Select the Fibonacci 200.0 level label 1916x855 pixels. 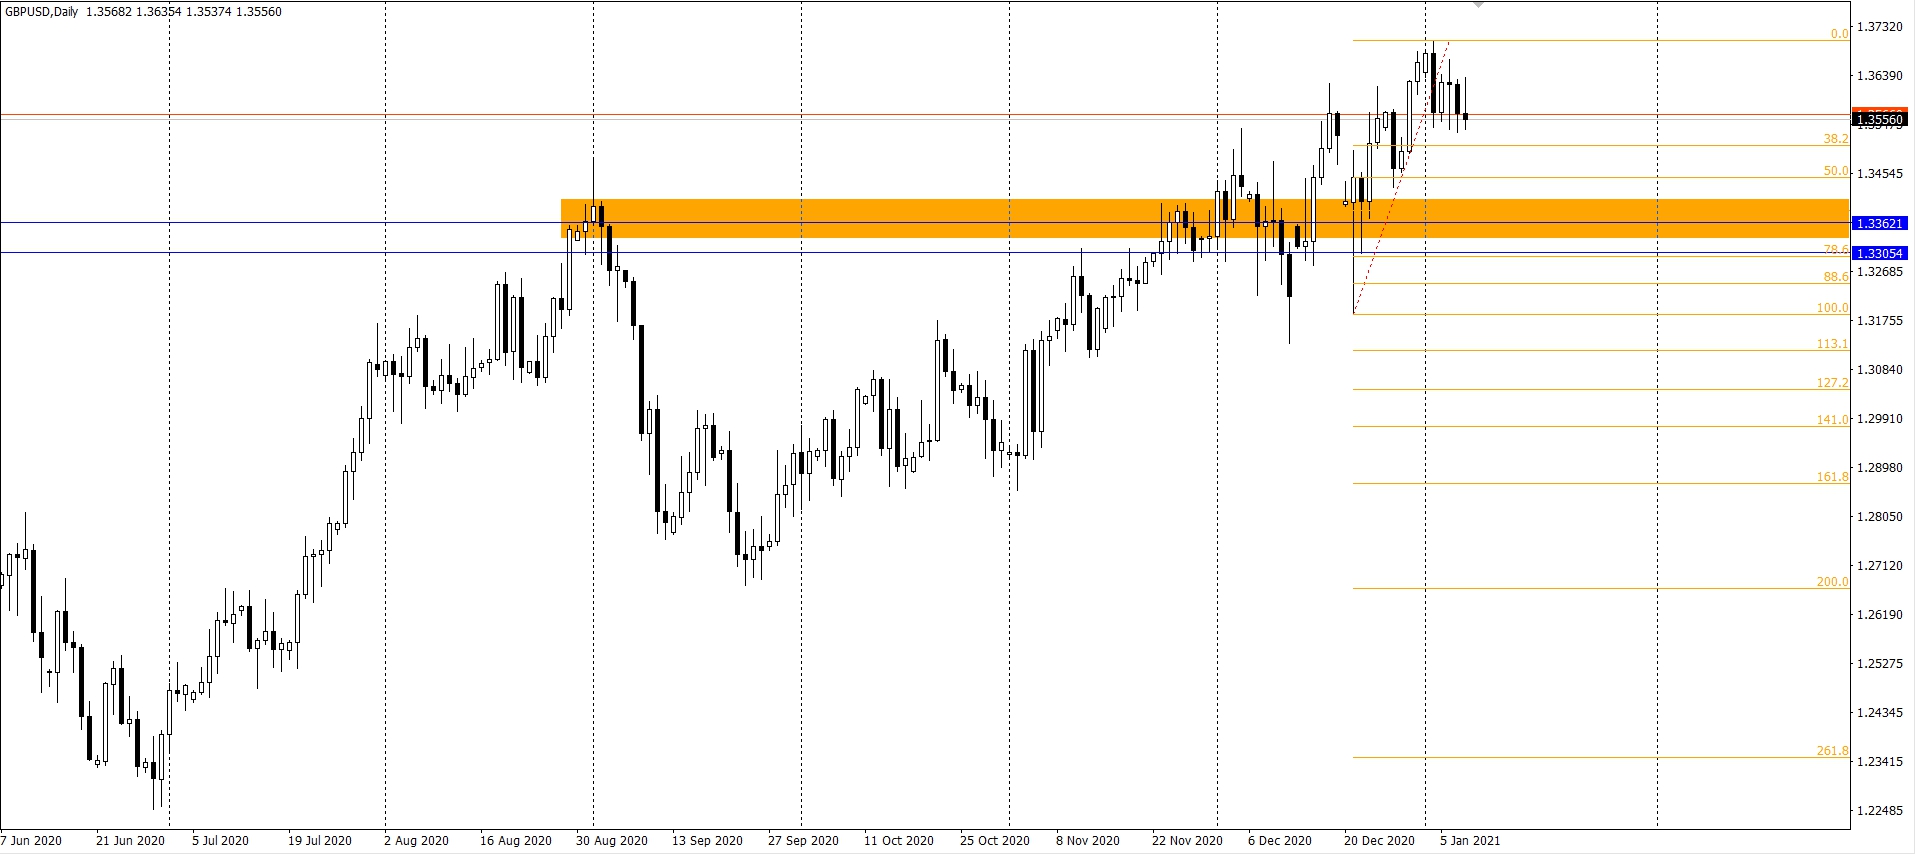pos(1832,582)
